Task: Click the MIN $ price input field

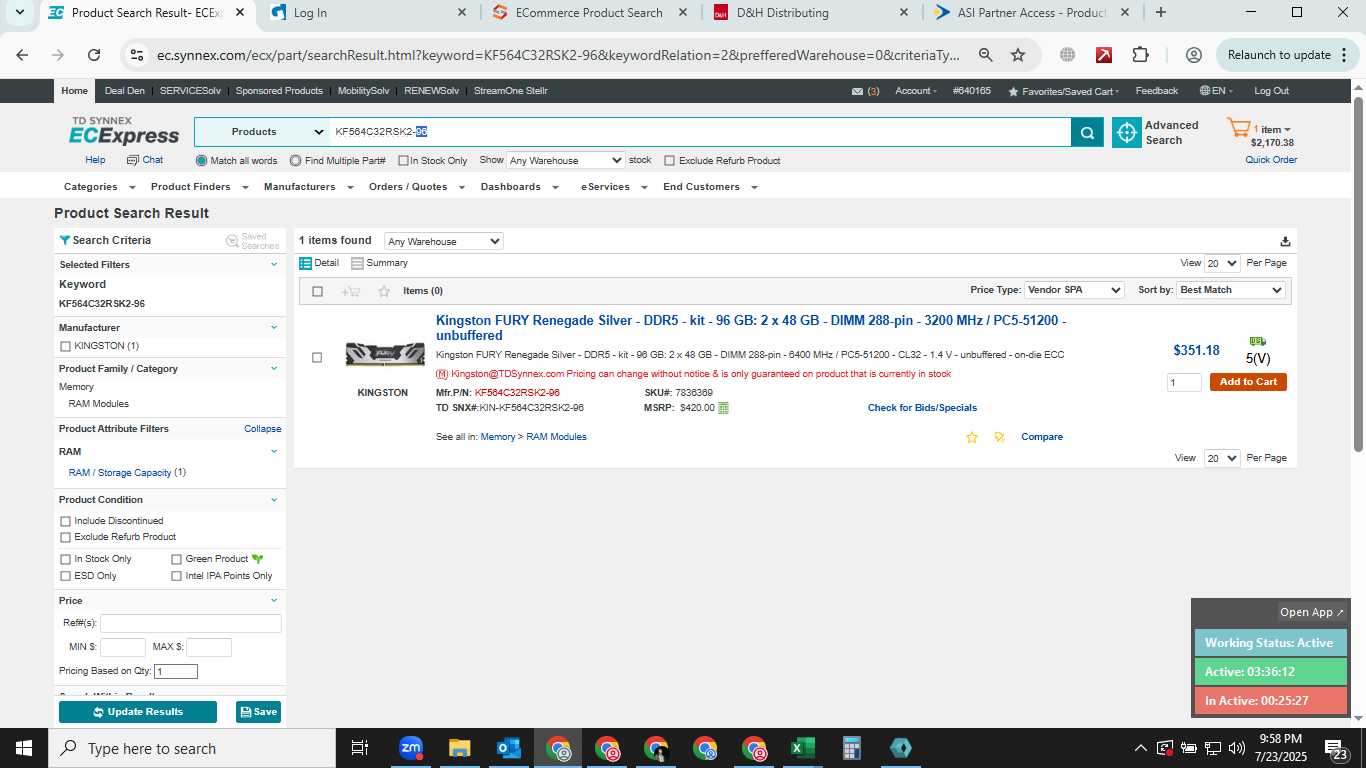Action: tap(123, 647)
